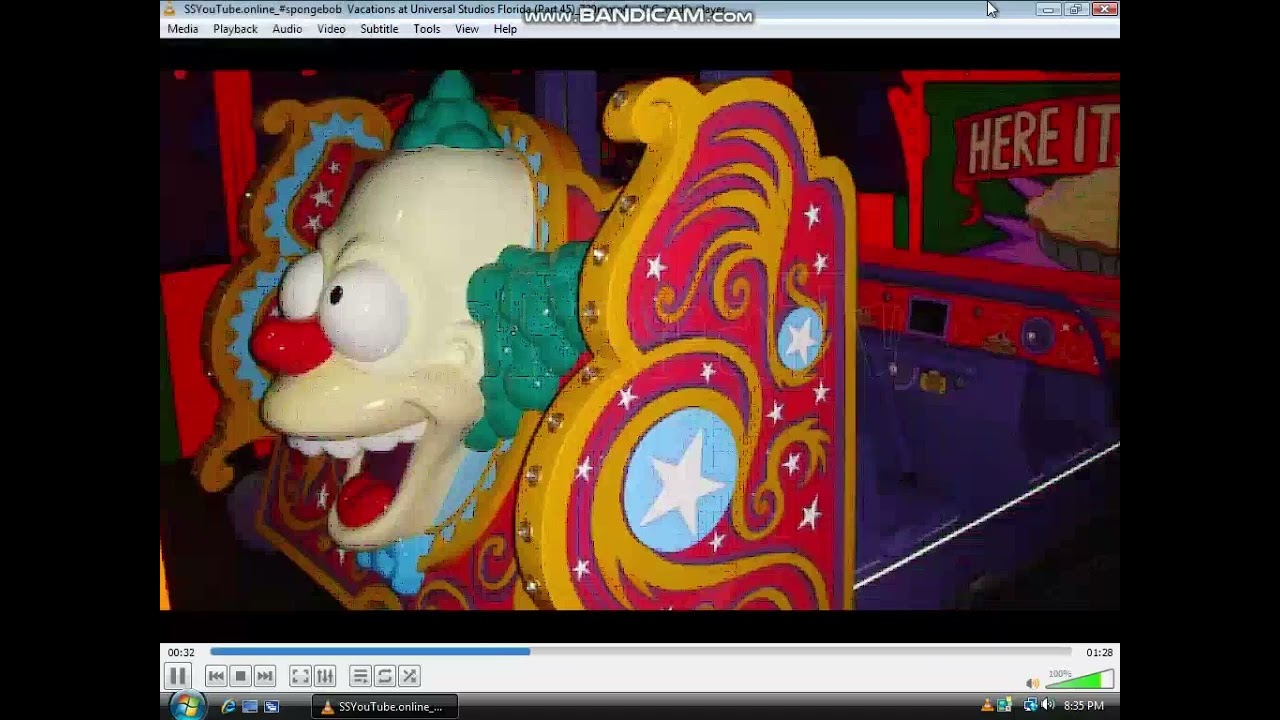Open the Windows Start menu
The width and height of the screenshot is (1280, 720).
point(186,706)
